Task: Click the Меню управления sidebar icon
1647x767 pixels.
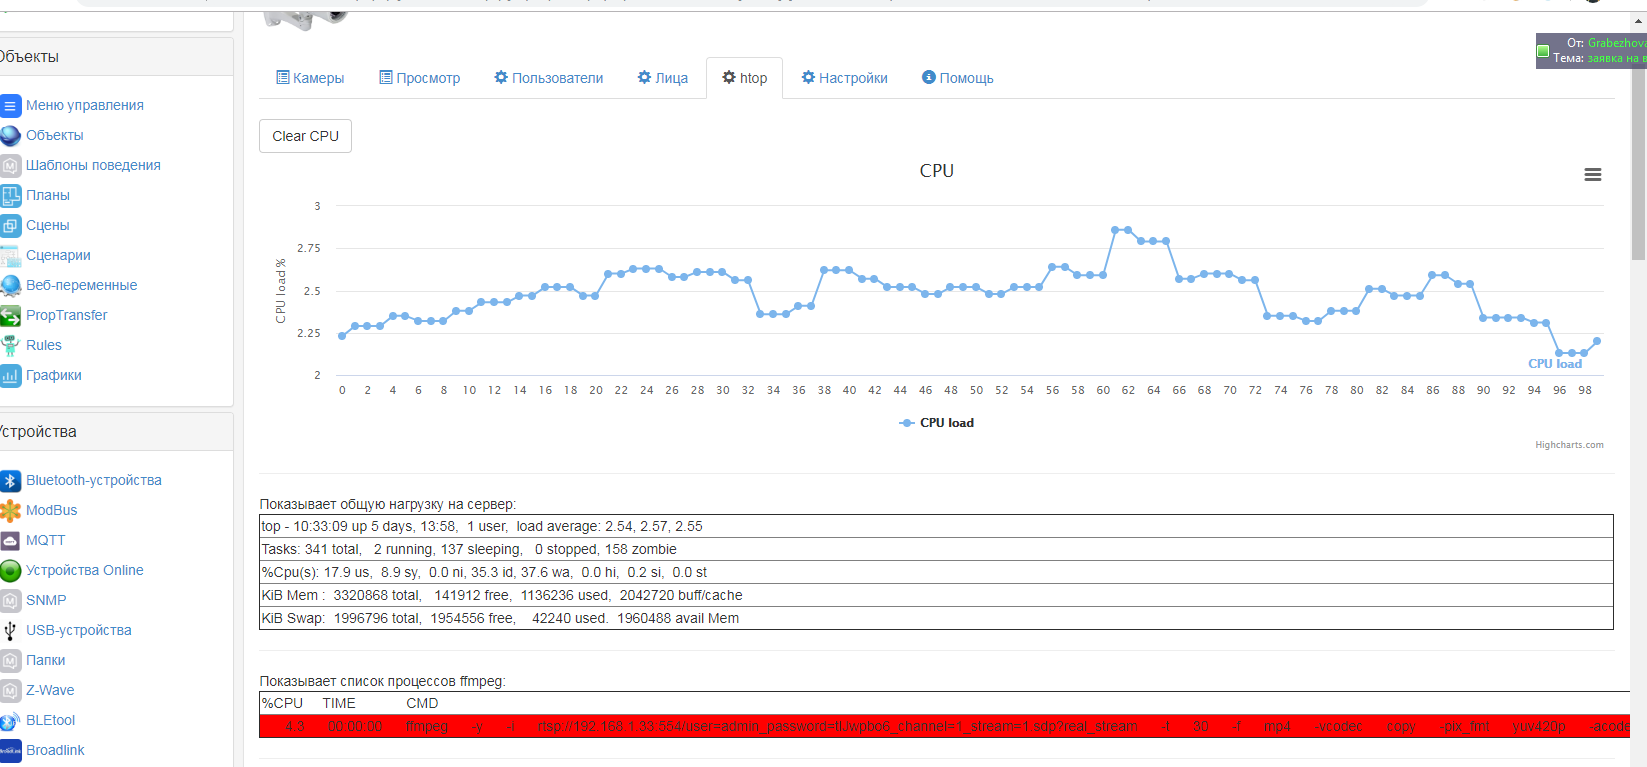Action: coord(10,105)
